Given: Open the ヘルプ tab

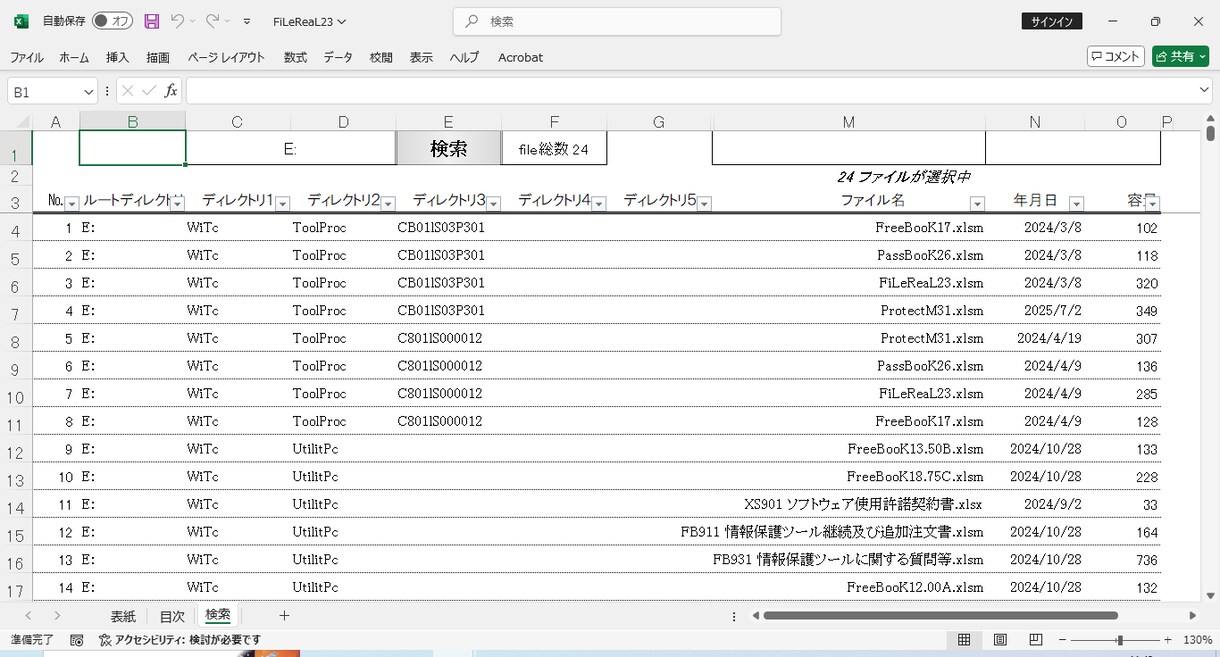Looking at the screenshot, I should 464,58.
